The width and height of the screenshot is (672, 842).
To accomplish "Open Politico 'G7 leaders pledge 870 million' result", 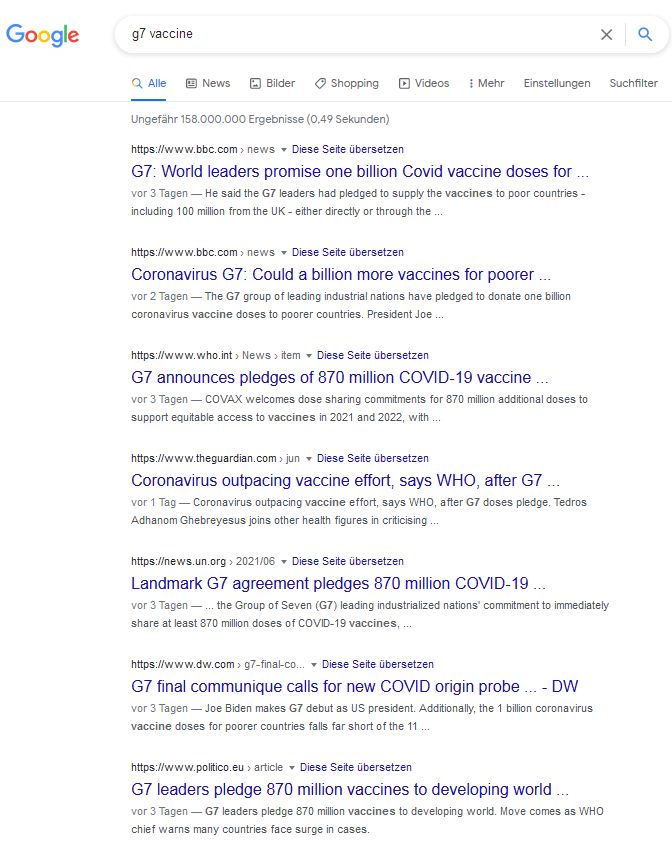I will coord(349,789).
